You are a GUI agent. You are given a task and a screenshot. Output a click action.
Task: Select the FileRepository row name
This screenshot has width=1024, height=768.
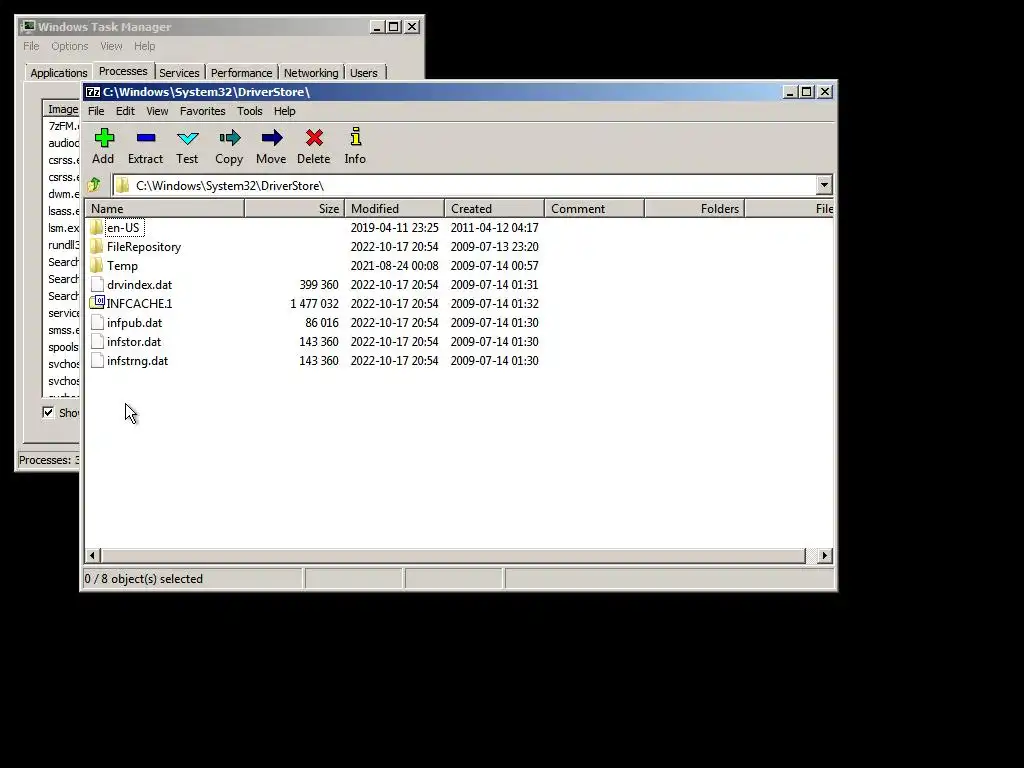click(x=144, y=247)
